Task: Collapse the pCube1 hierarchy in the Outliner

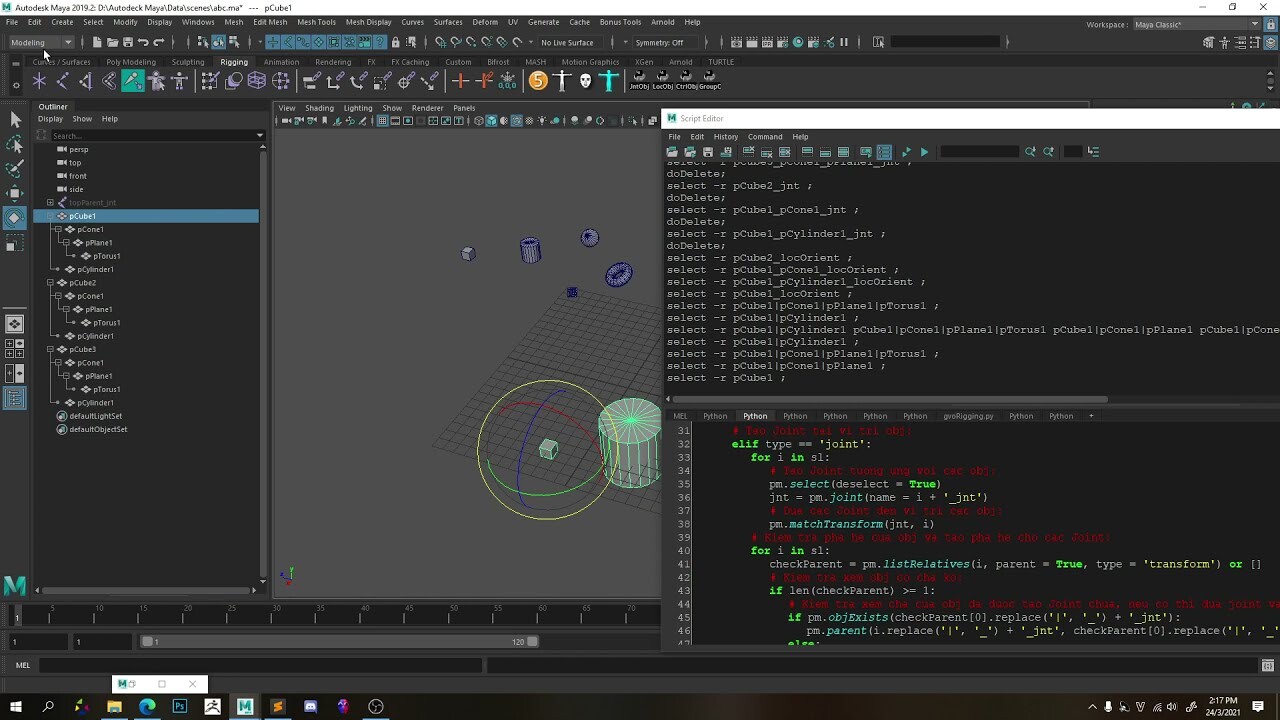Action: [50, 215]
